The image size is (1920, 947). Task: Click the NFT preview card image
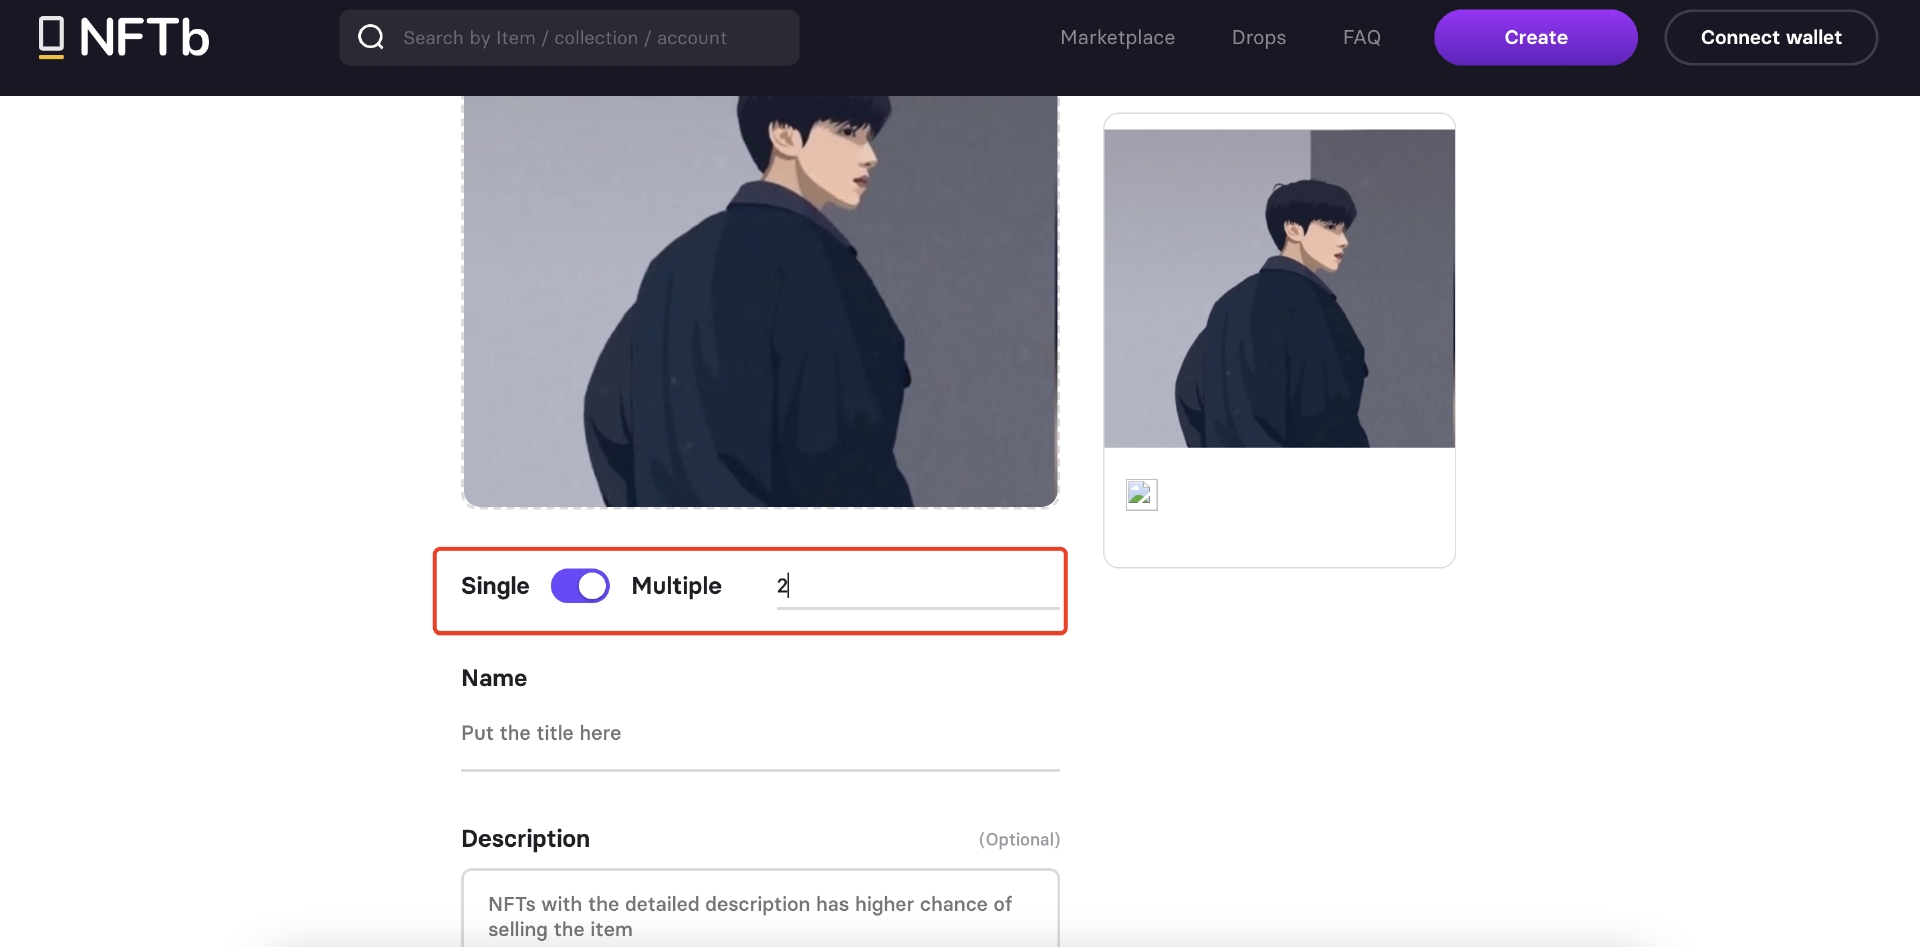1279,288
